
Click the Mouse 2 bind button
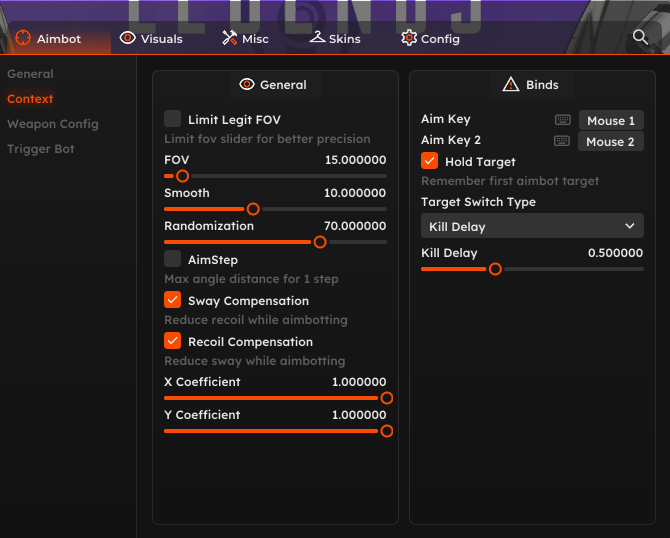coord(611,142)
